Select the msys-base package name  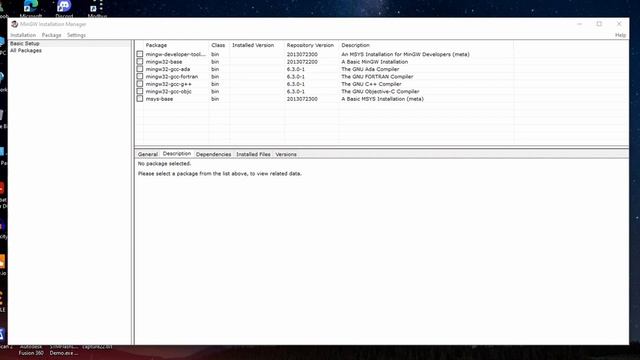[159, 99]
